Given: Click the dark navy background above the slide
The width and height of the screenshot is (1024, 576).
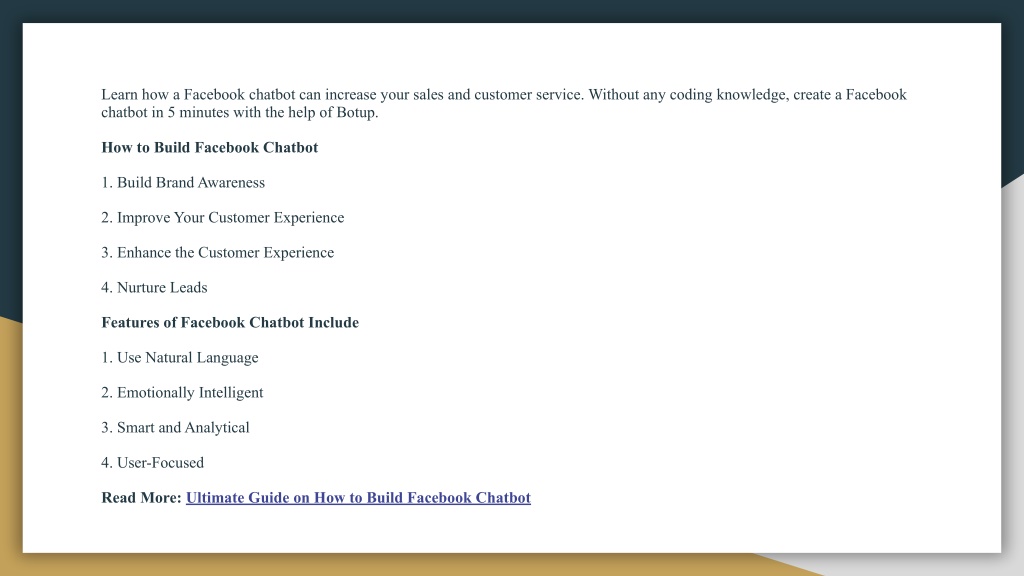Looking at the screenshot, I should click(x=512, y=10).
